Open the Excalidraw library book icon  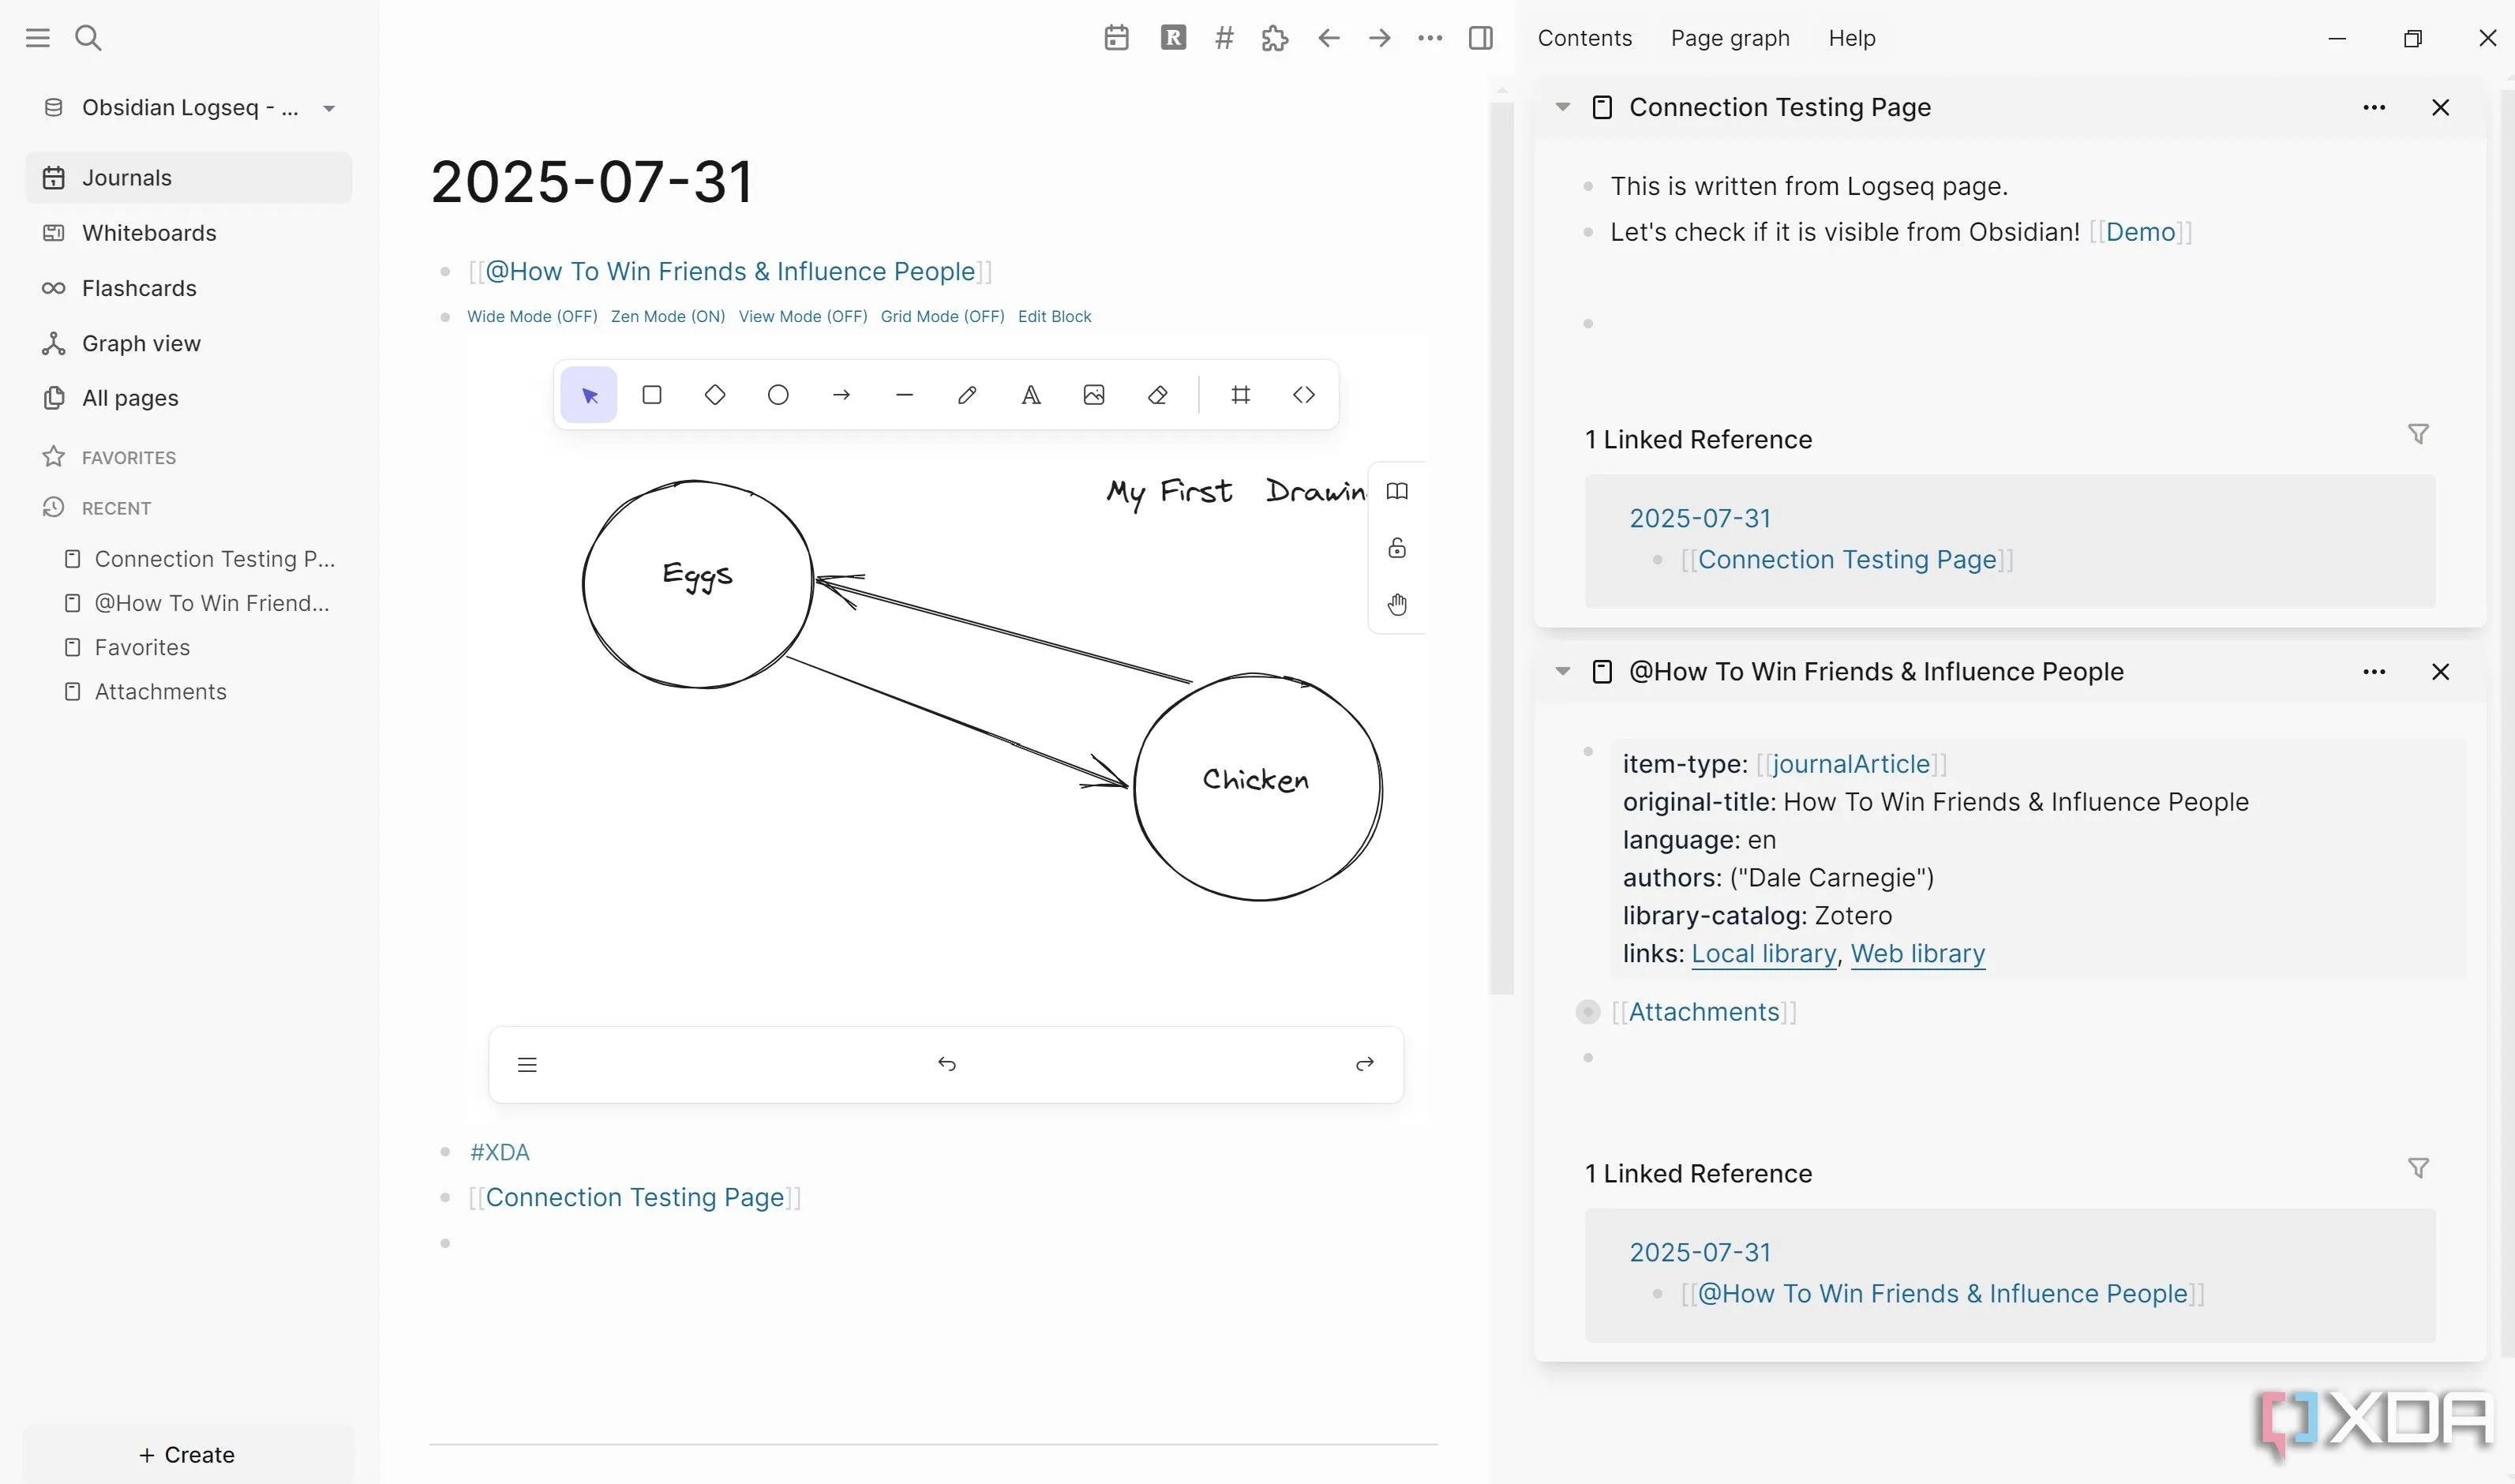click(1397, 491)
